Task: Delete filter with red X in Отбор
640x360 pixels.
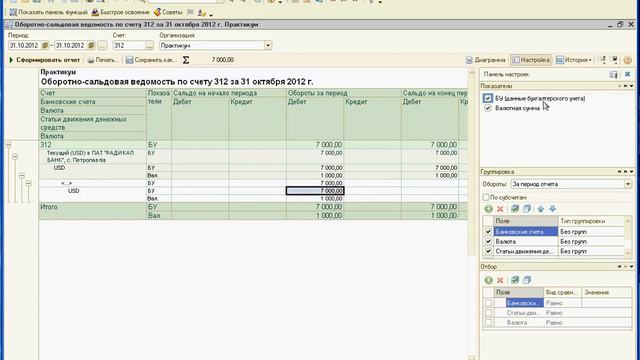Action: tap(500, 280)
